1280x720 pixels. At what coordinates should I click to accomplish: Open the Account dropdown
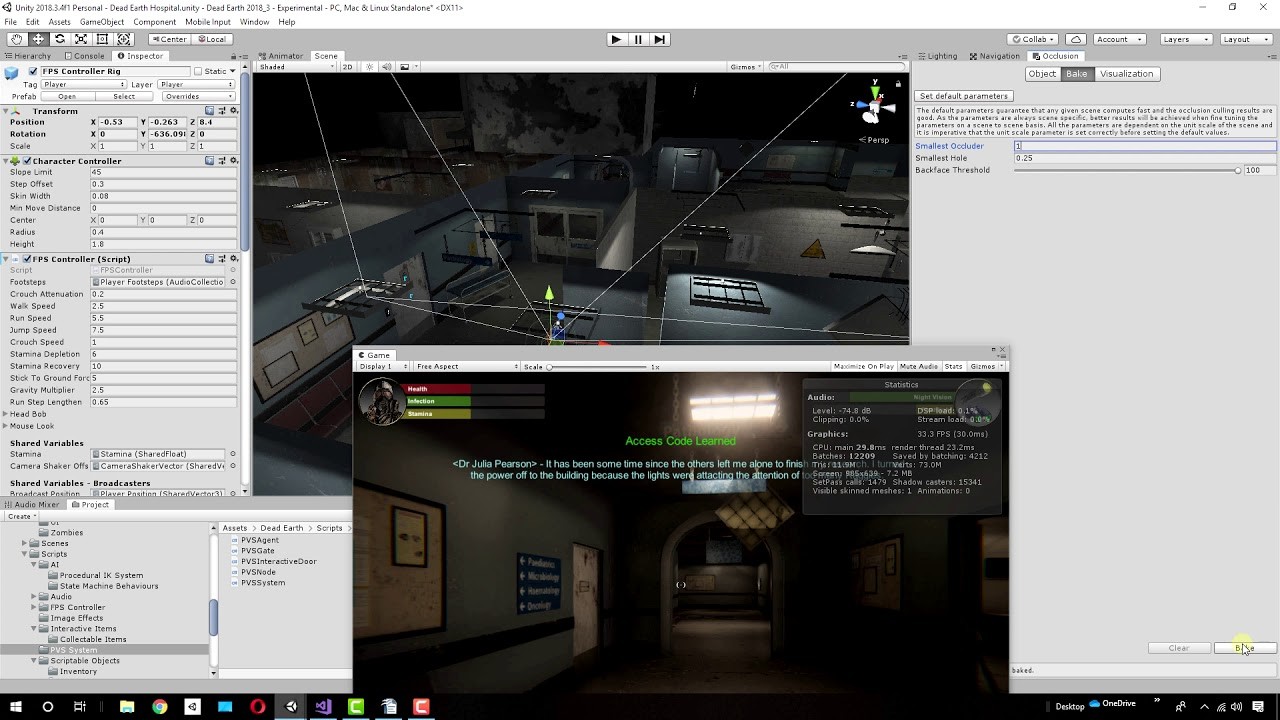(x=1118, y=39)
